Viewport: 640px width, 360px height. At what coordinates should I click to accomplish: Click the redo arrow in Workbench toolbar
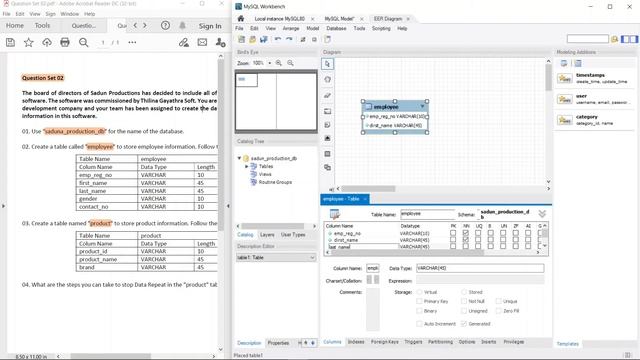(x=289, y=40)
